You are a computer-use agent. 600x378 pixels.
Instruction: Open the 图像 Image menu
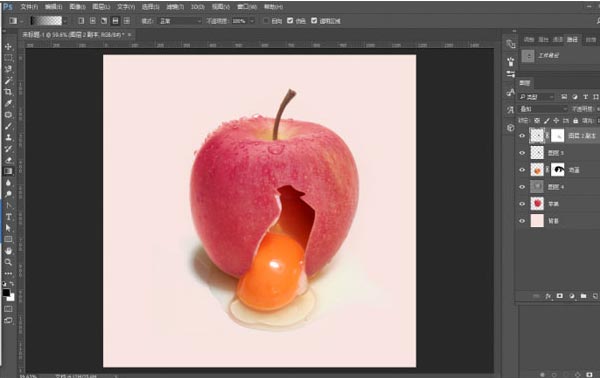[x=77, y=7]
